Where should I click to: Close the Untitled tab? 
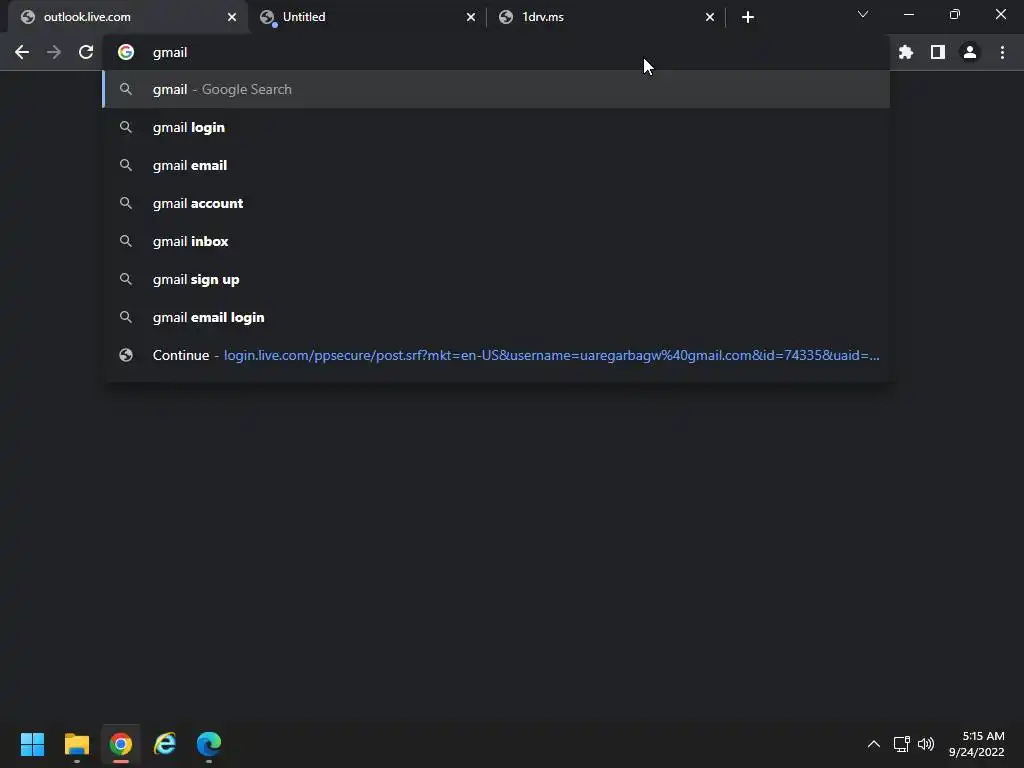tap(471, 17)
